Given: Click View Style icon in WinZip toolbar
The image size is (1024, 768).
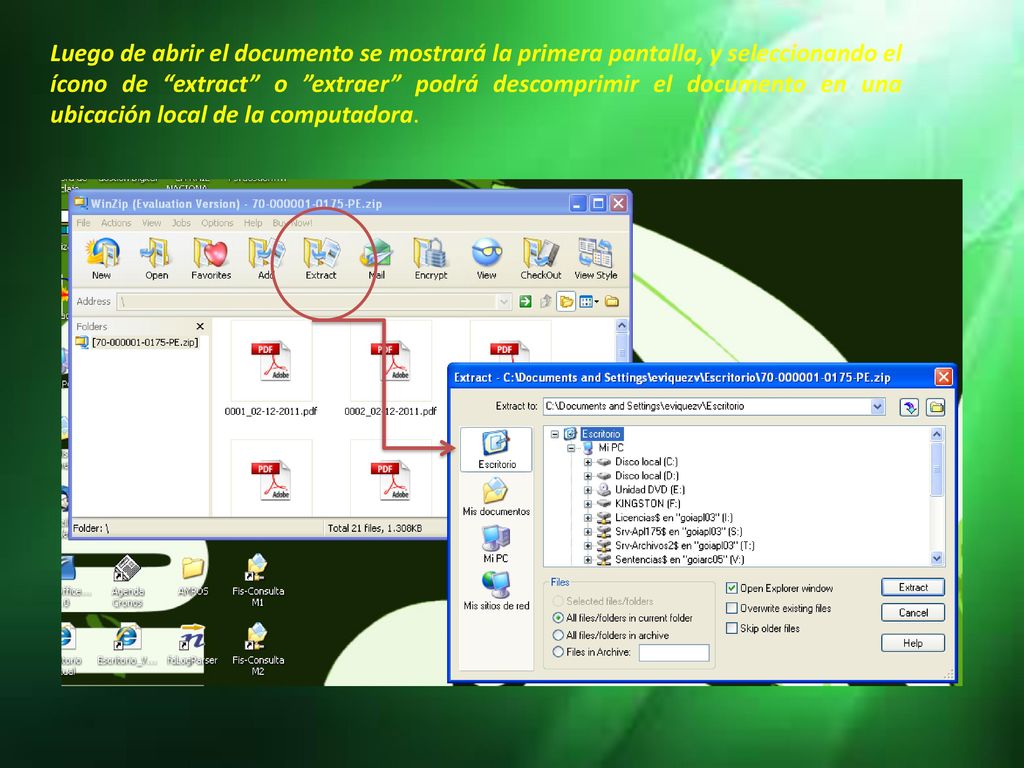Looking at the screenshot, I should click(x=596, y=259).
